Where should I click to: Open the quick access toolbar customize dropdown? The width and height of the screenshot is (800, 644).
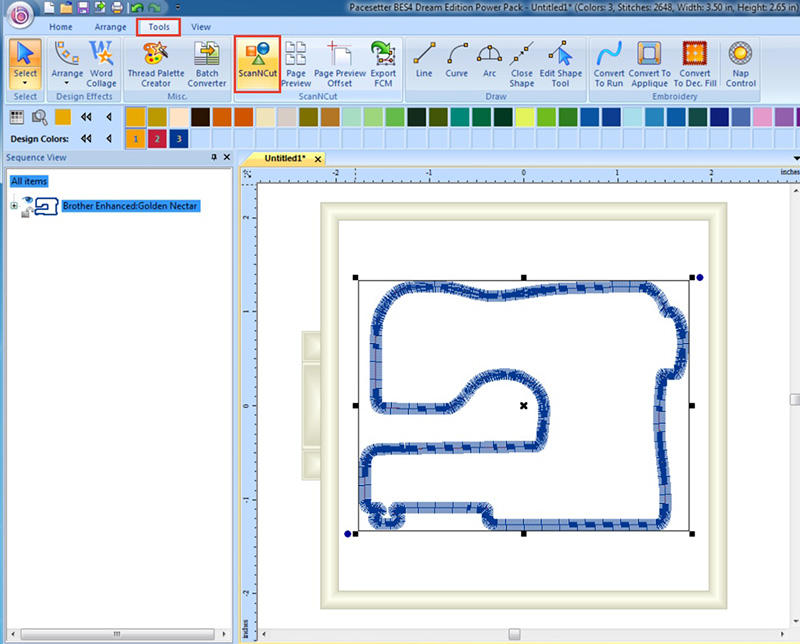(x=178, y=7)
